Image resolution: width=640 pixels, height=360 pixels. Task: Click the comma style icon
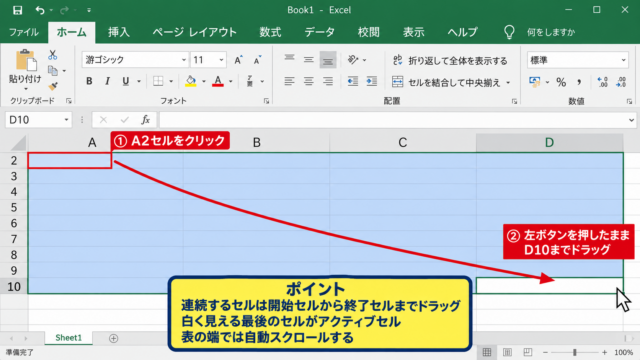pyautogui.click(x=579, y=82)
